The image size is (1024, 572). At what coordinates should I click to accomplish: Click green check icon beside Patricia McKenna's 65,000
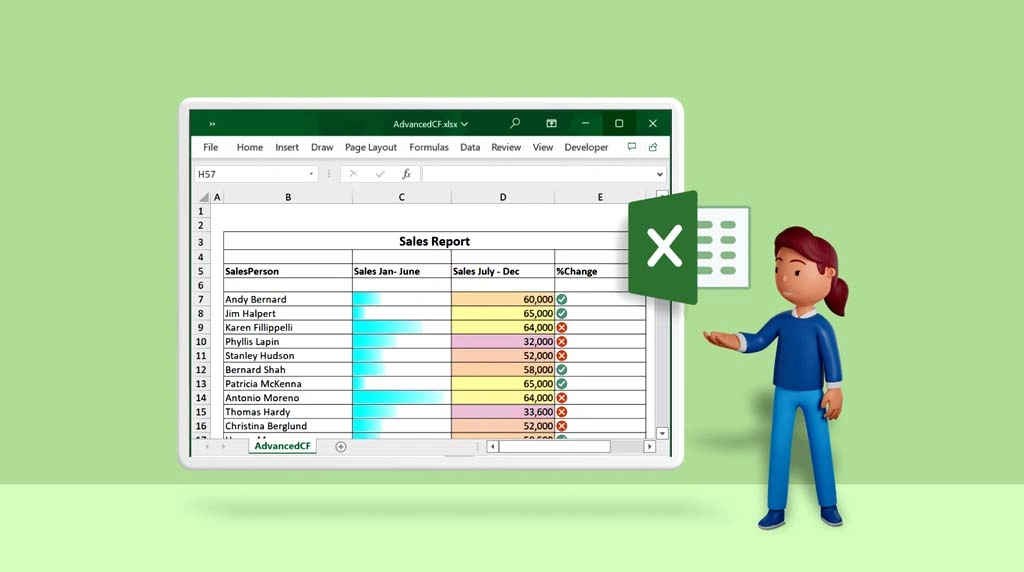click(562, 384)
